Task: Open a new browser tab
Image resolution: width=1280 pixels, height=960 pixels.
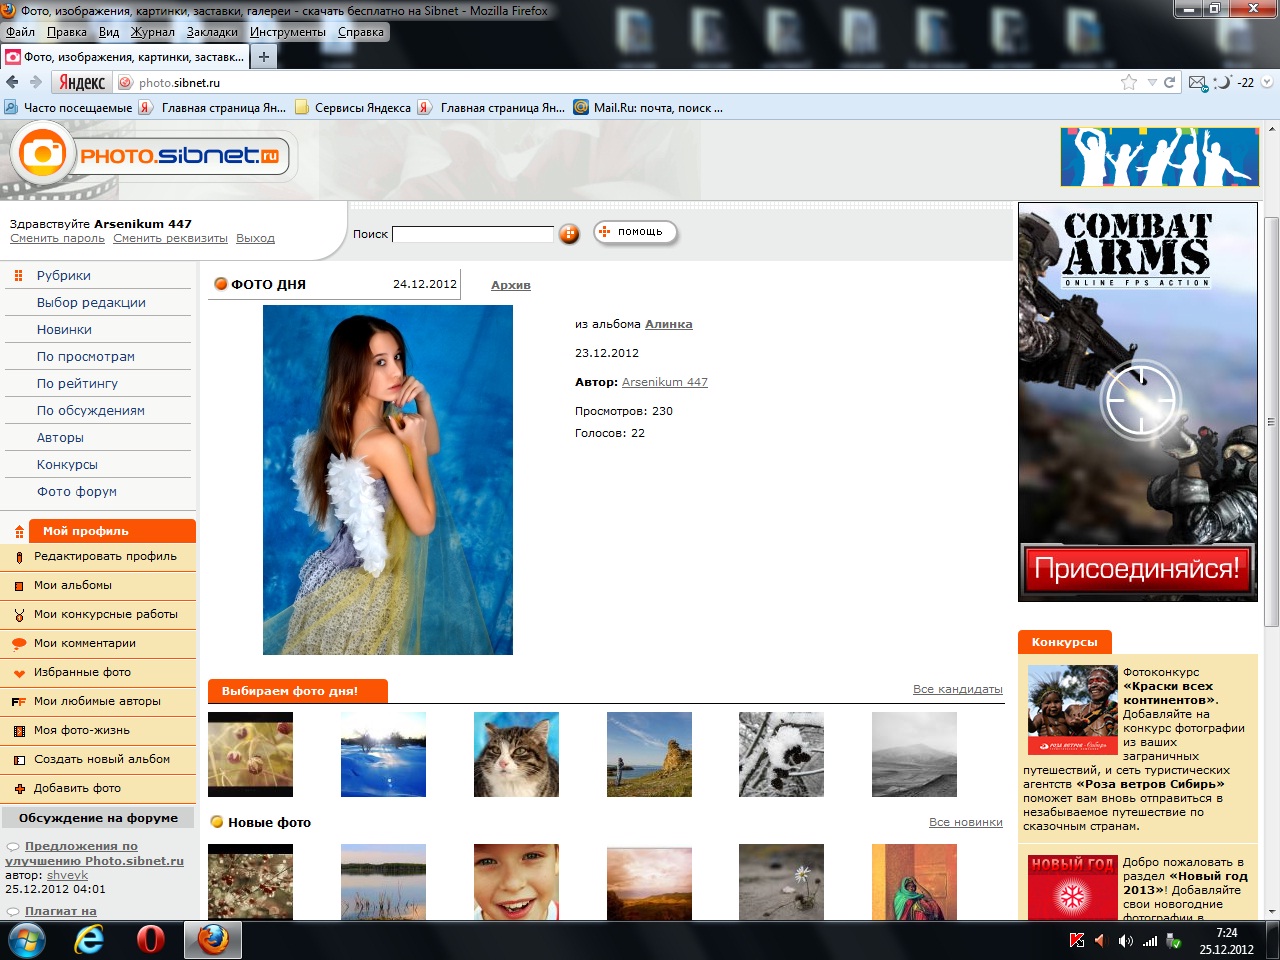Action: (x=263, y=57)
